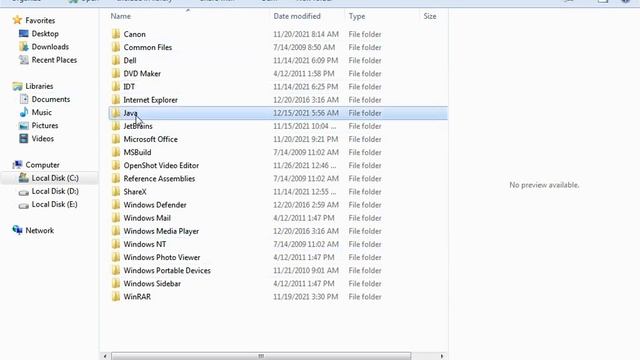
Task: Select Local Disk (E:) in sidebar
Action: click(x=54, y=204)
